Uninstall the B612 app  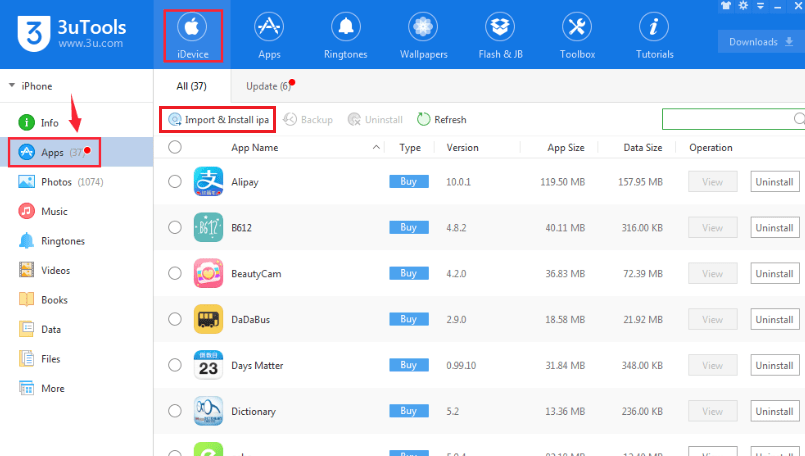(775, 227)
